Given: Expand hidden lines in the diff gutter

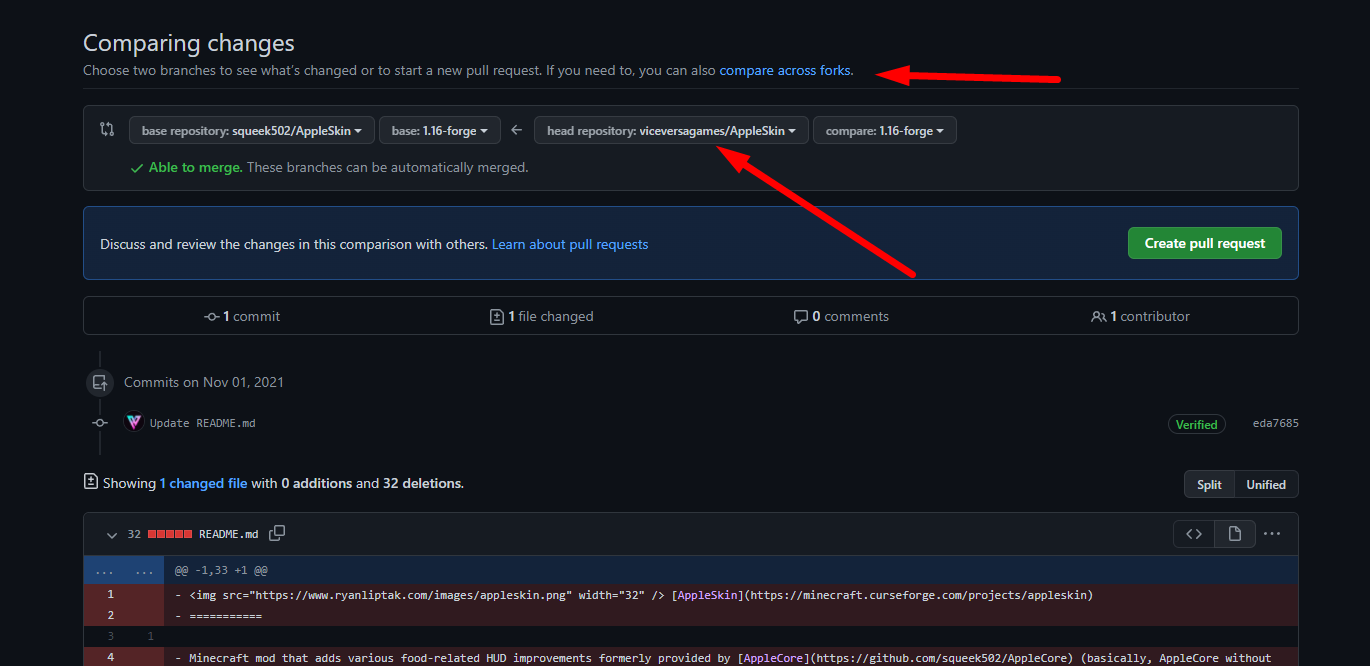Looking at the screenshot, I should (123, 569).
